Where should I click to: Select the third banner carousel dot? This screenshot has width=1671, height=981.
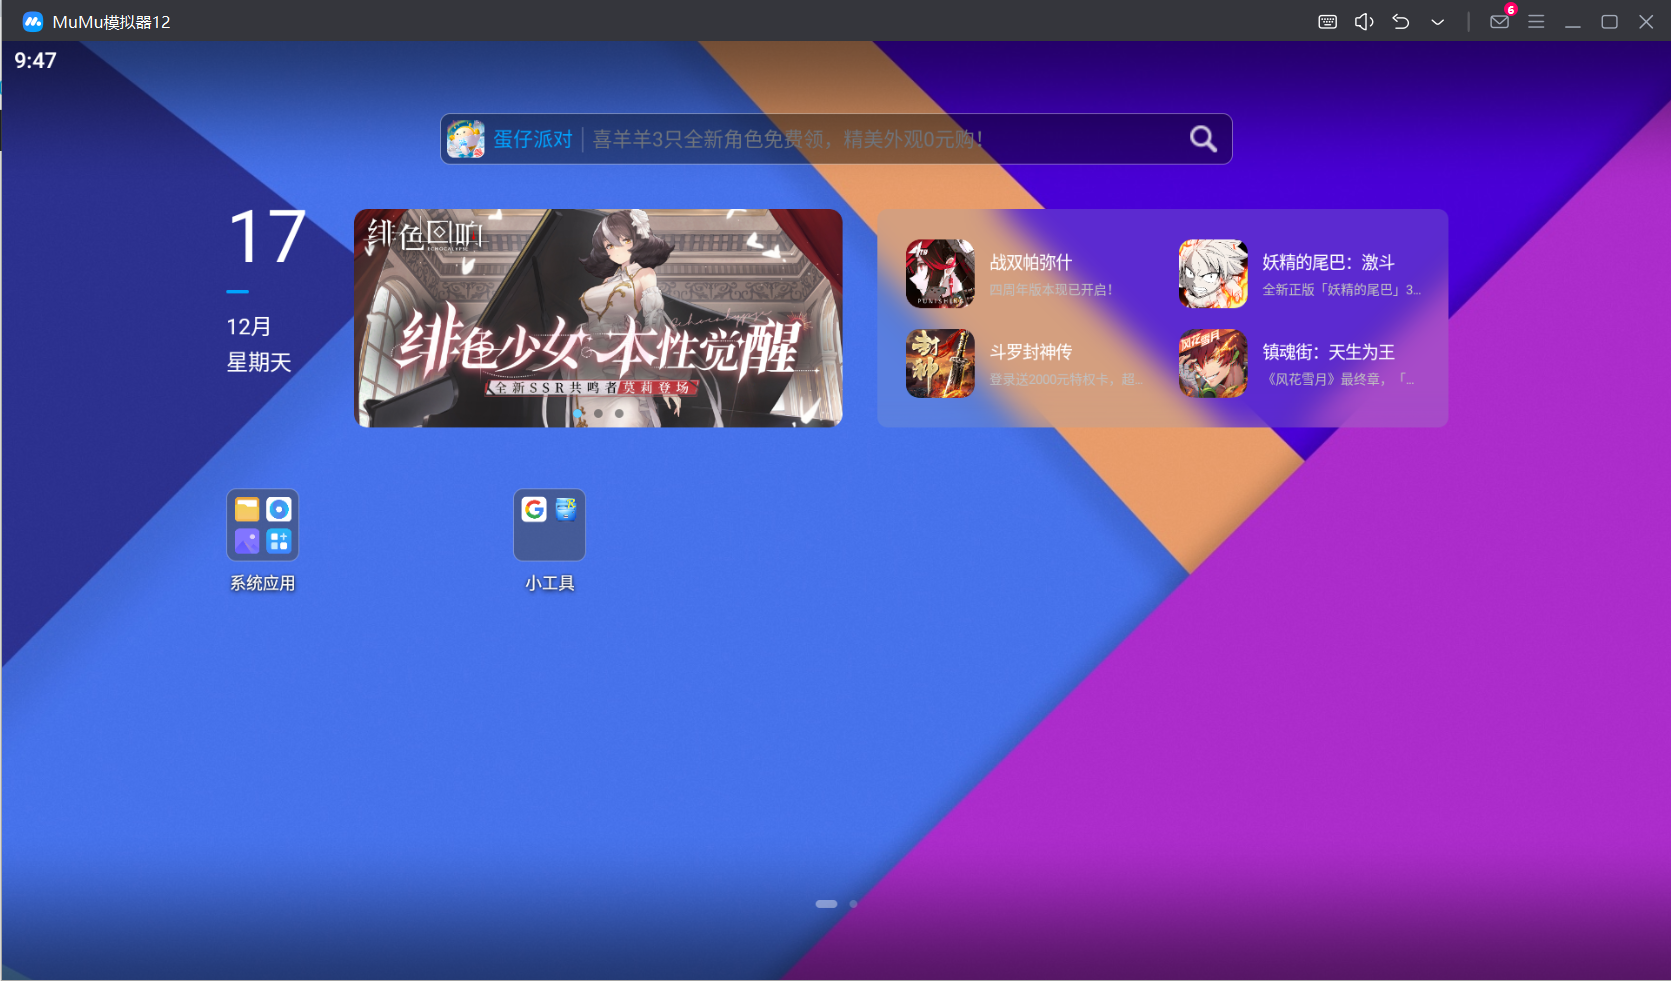coord(619,413)
